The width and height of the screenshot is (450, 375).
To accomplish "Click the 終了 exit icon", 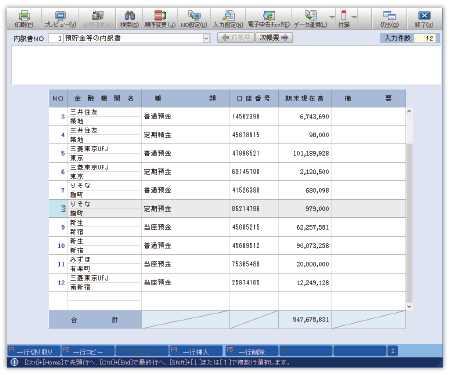I will tap(424, 19).
